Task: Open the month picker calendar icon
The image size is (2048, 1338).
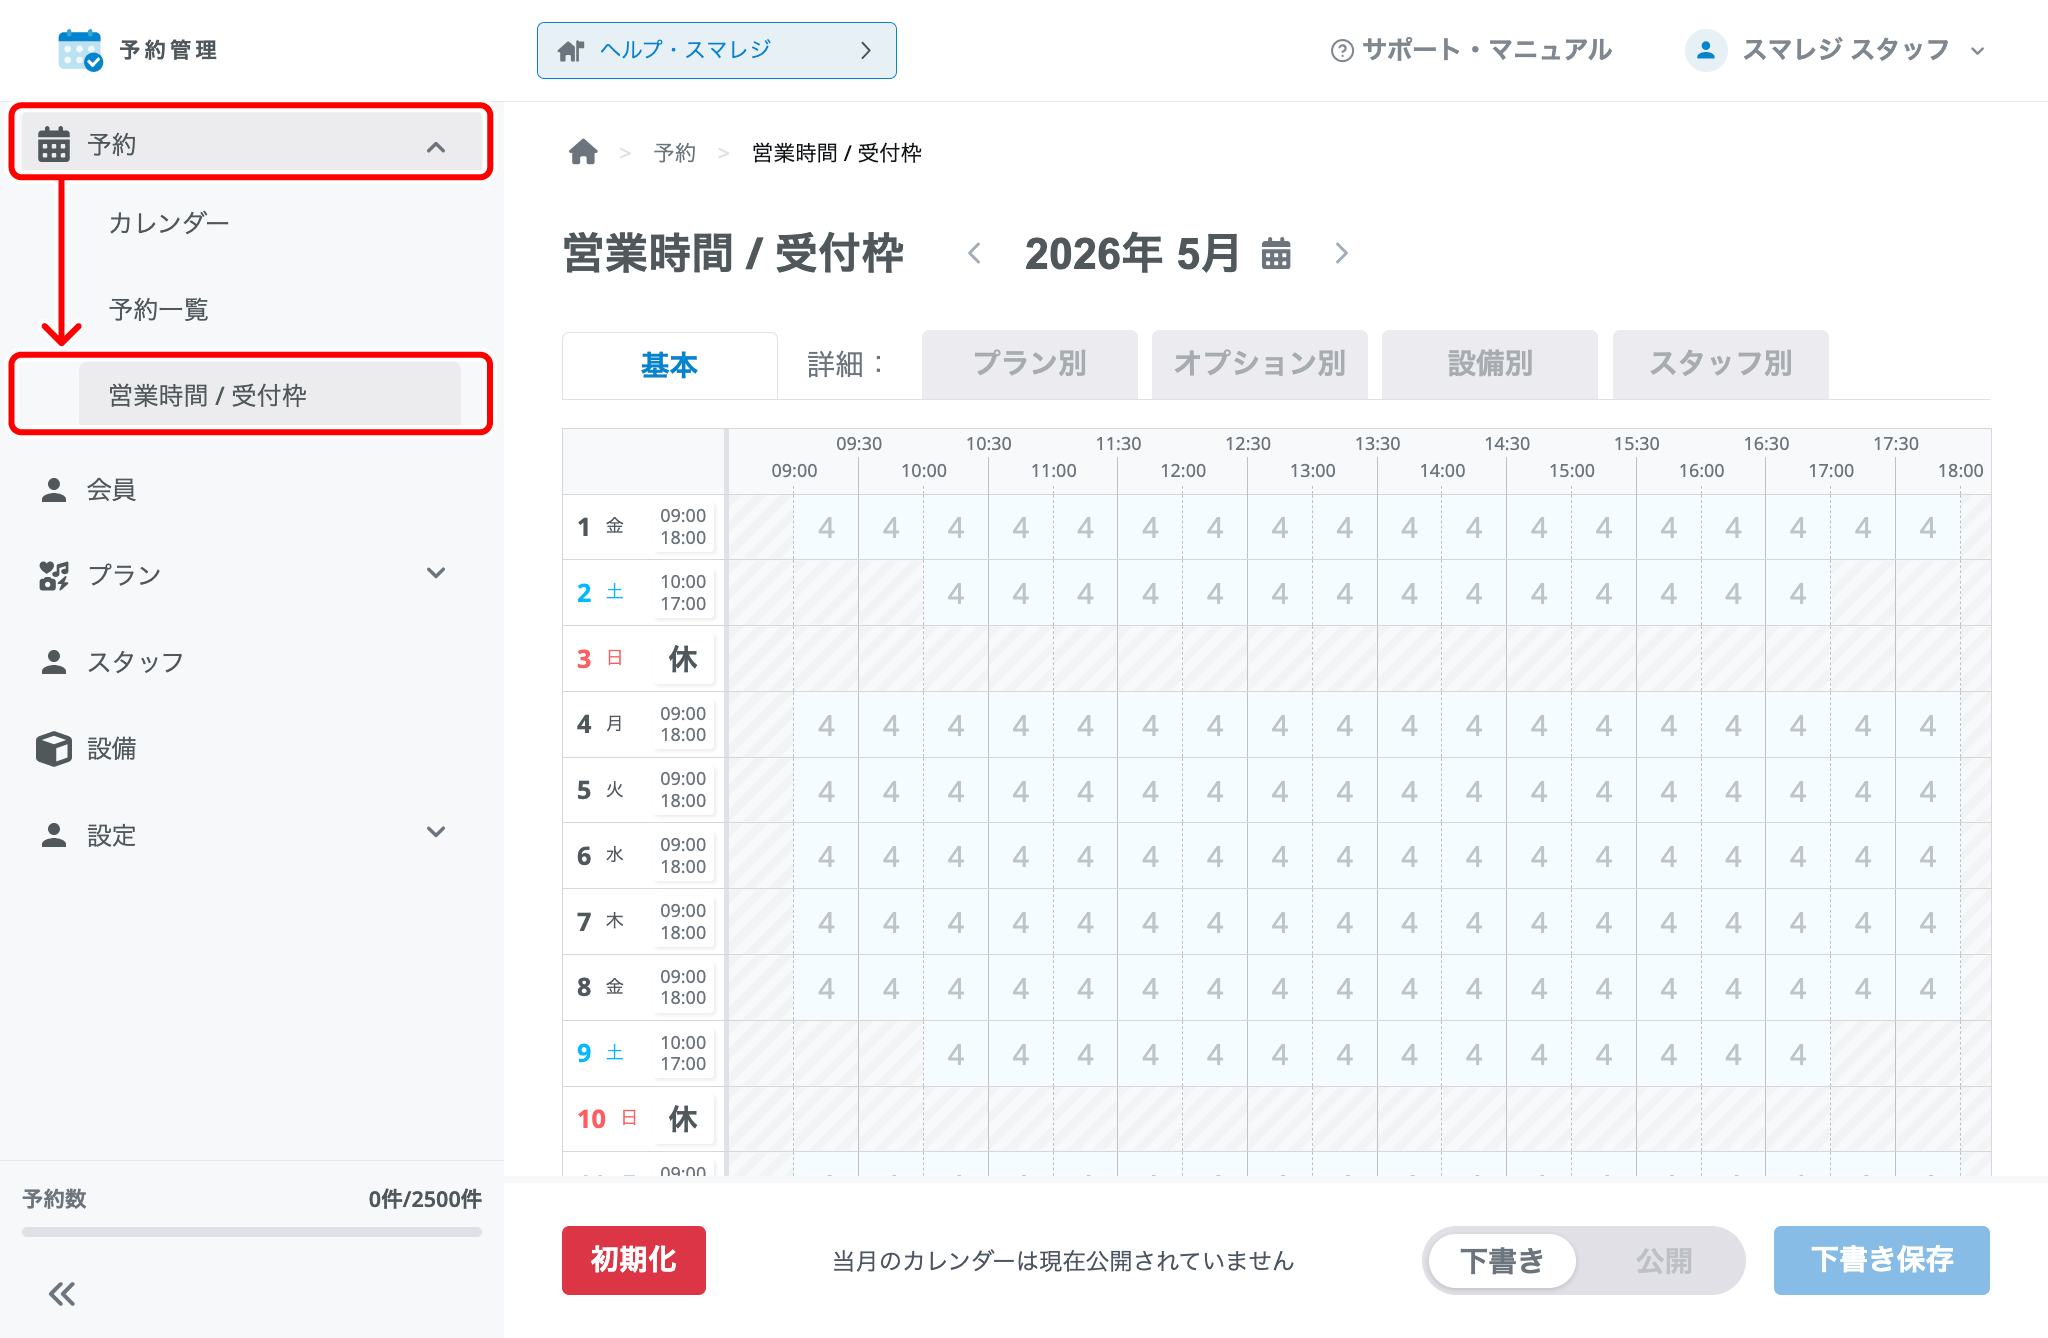Action: pos(1276,254)
